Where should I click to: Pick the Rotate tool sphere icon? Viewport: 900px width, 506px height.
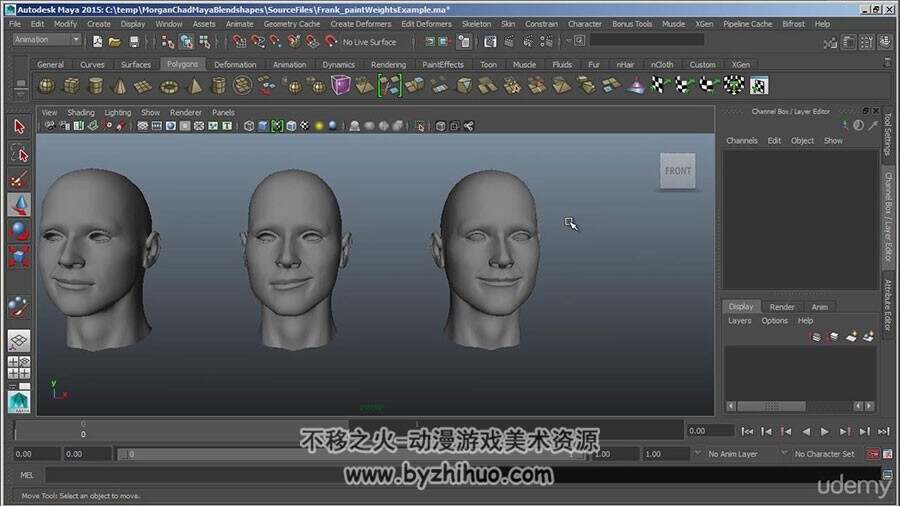pos(19,231)
